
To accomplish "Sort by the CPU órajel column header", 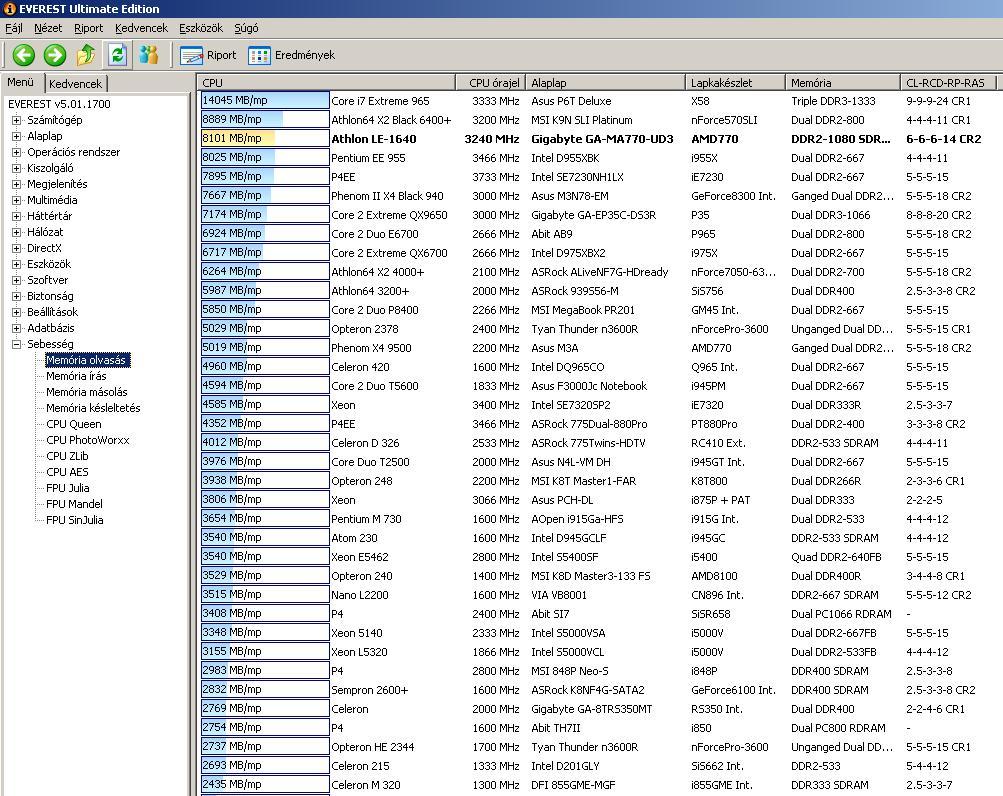I will point(491,83).
